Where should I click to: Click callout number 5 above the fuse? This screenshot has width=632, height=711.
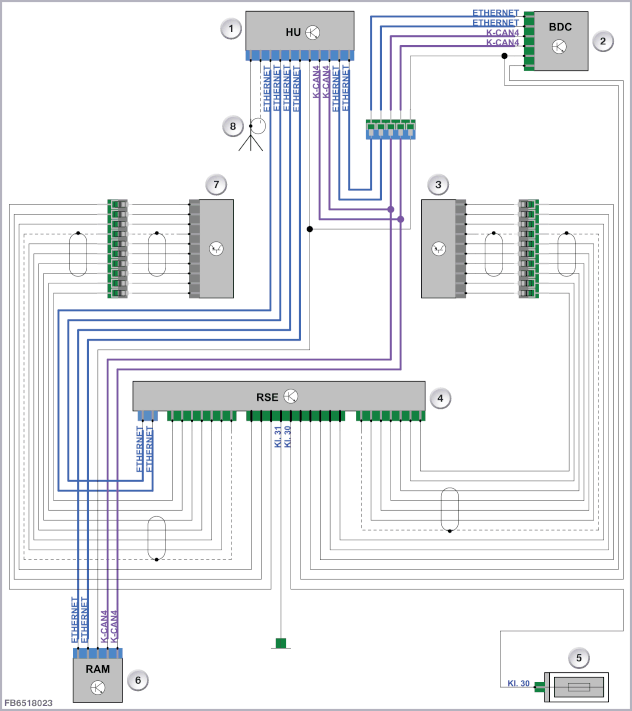(x=579, y=658)
